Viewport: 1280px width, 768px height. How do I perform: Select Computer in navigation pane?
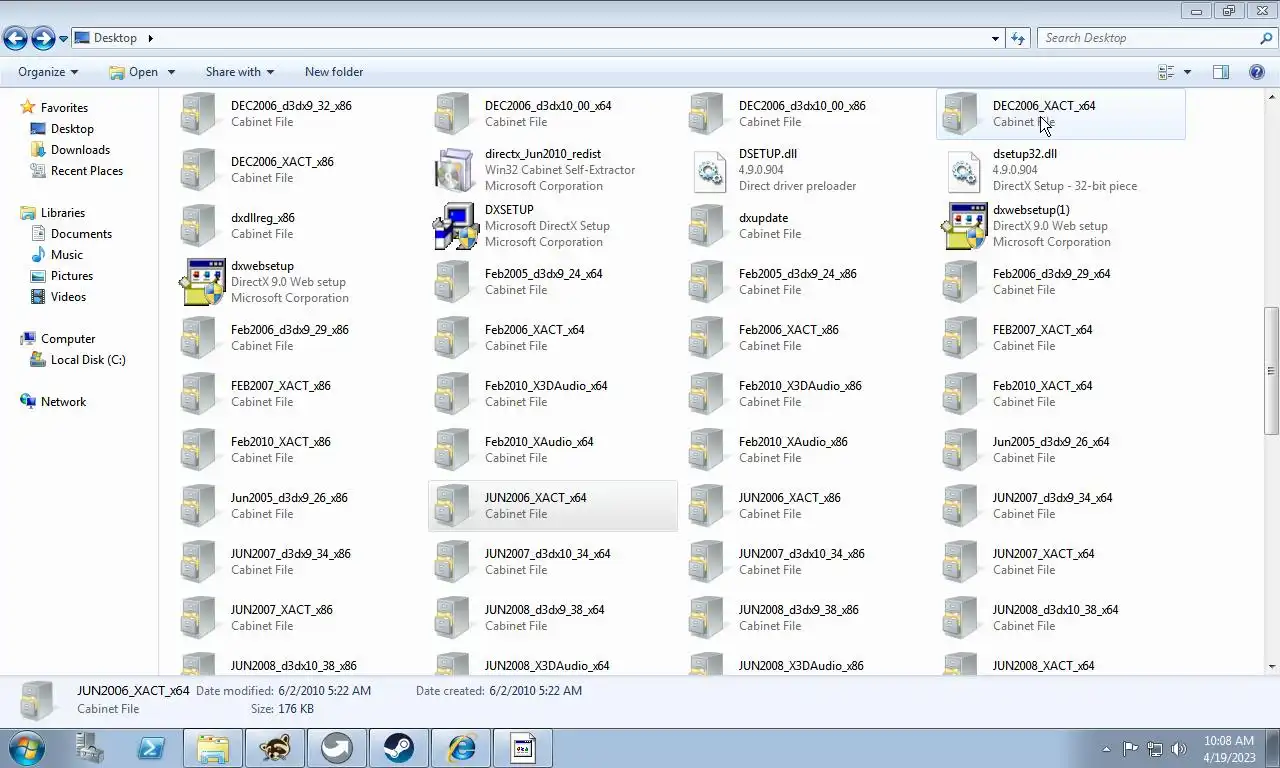pos(68,339)
